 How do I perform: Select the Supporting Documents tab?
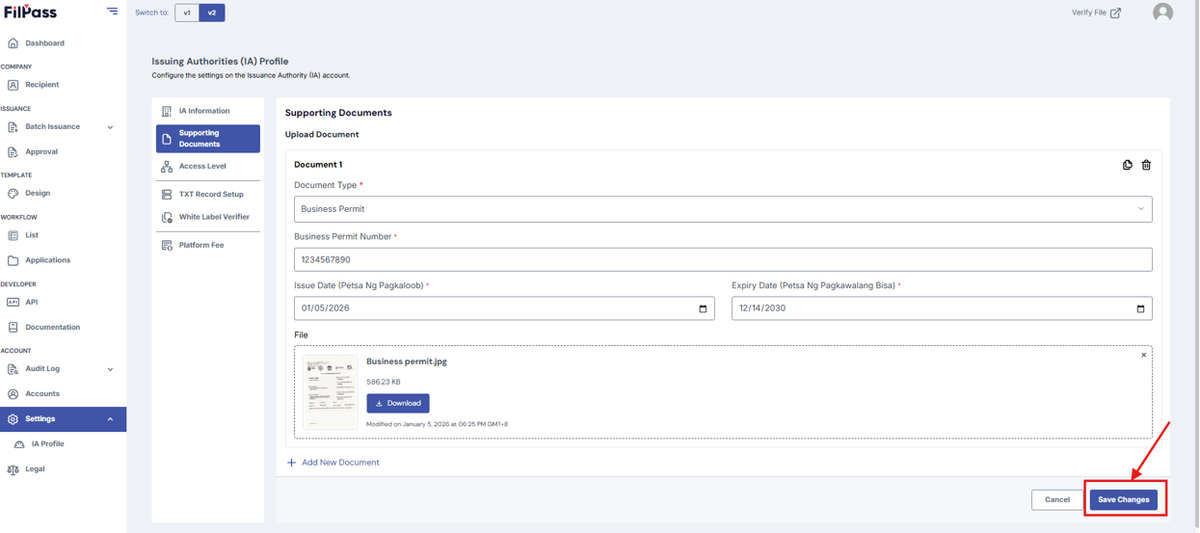click(x=208, y=139)
